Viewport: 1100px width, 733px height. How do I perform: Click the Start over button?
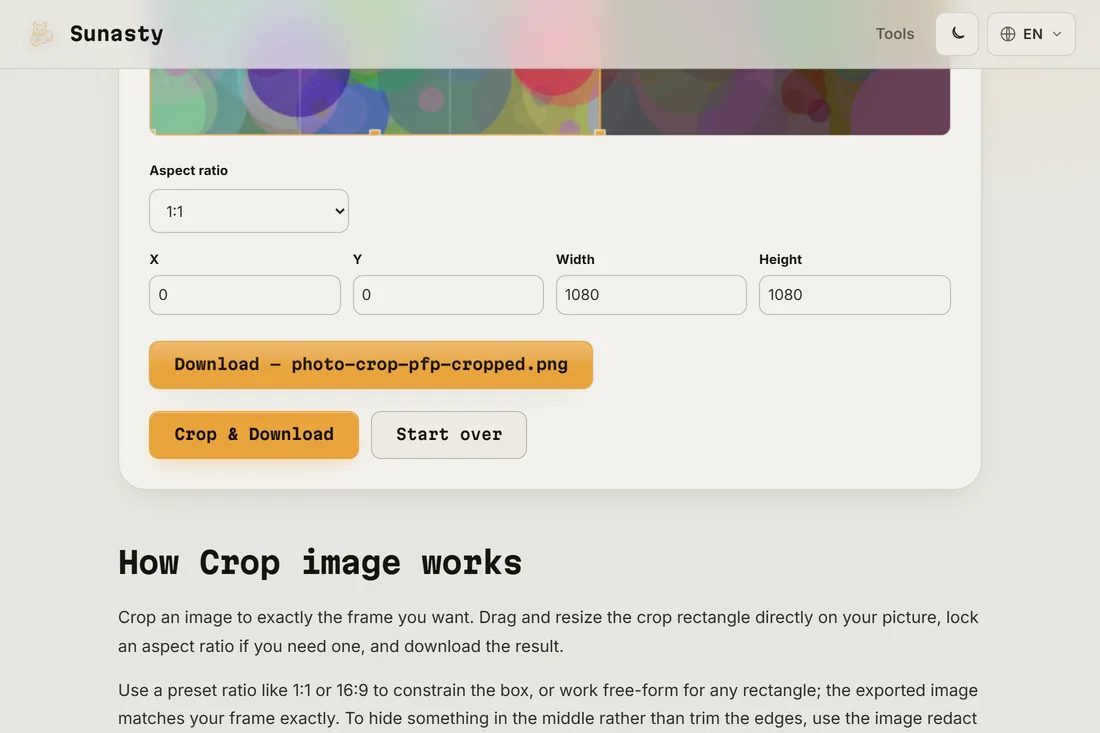pyautogui.click(x=449, y=435)
